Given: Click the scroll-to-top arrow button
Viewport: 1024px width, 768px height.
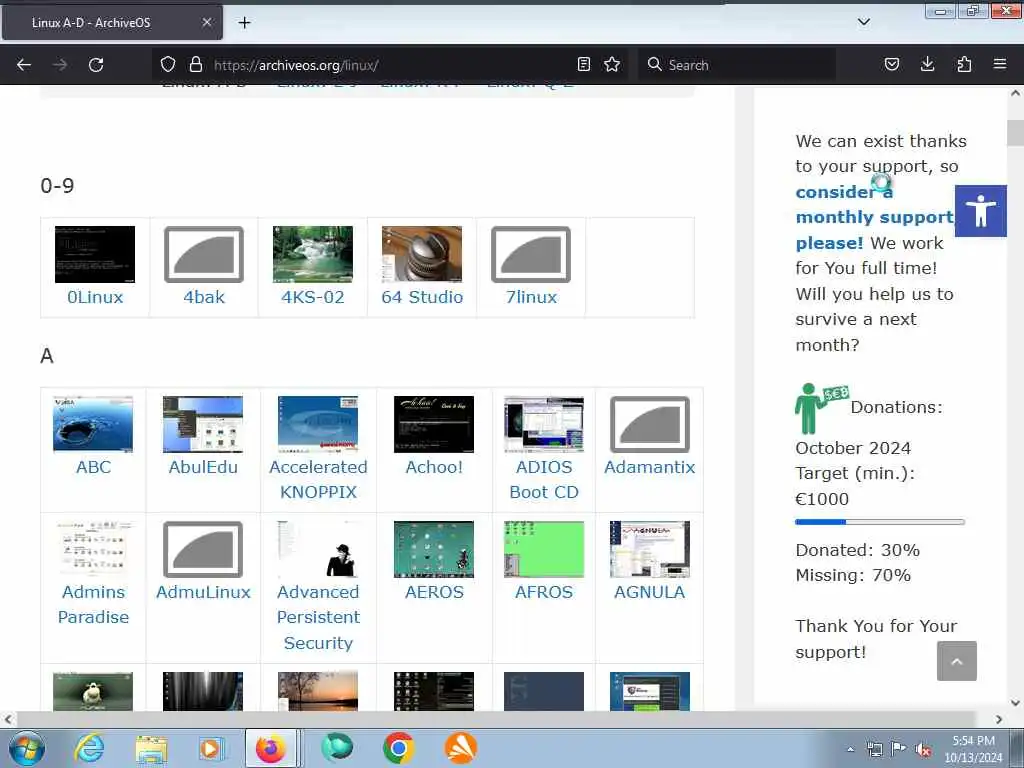Looking at the screenshot, I should pyautogui.click(x=957, y=661).
